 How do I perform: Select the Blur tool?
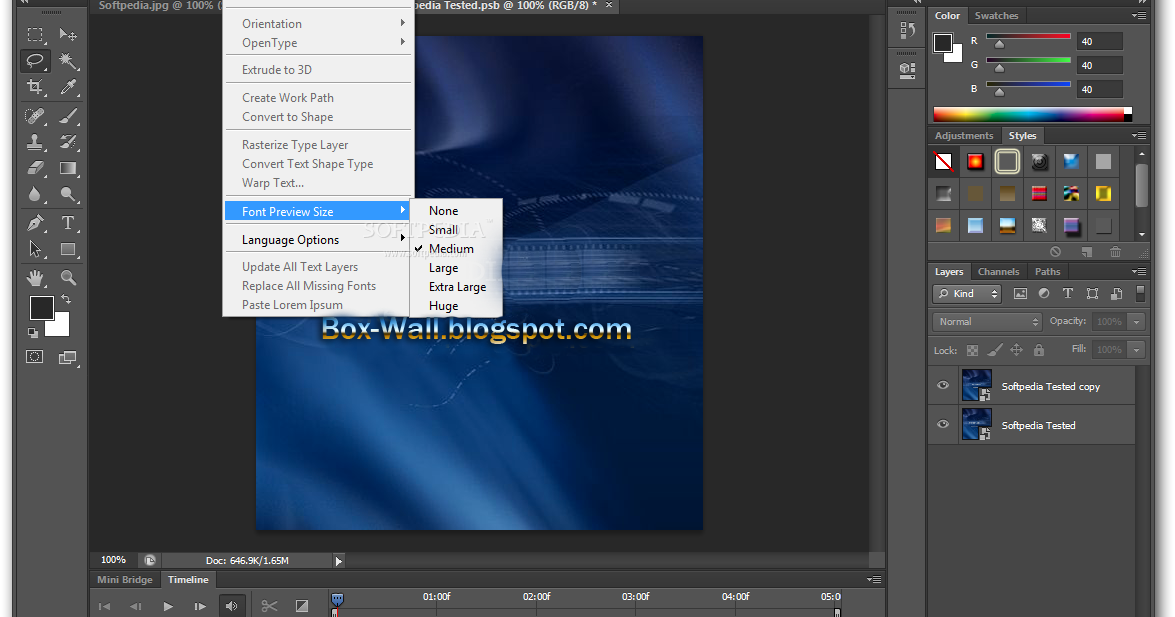click(34, 194)
